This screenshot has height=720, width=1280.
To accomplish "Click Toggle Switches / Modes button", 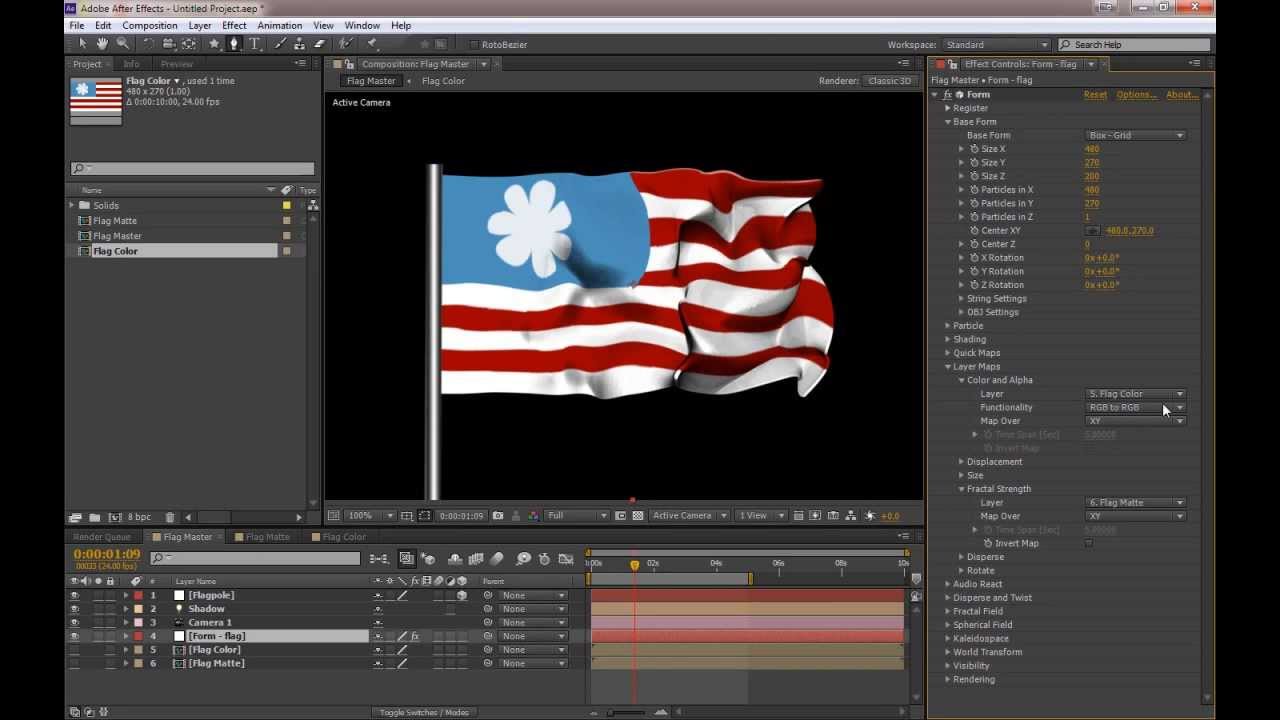I will 424,713.
